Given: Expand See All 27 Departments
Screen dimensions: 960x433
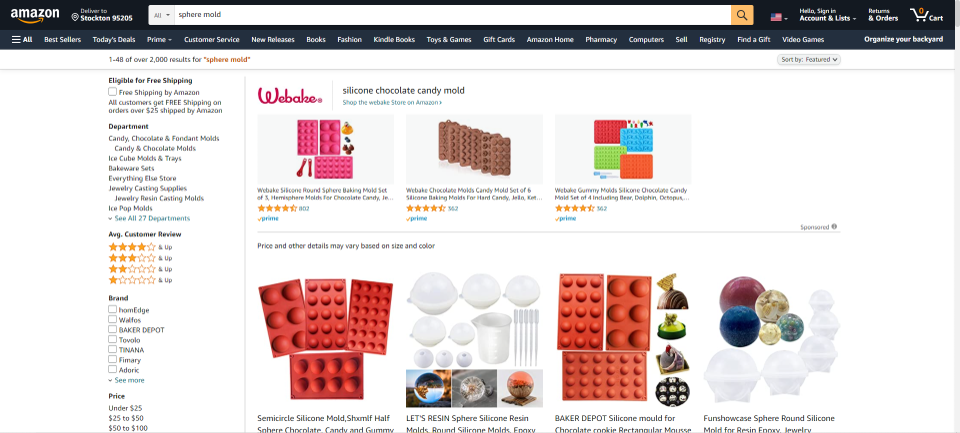Looking at the screenshot, I should [149, 219].
